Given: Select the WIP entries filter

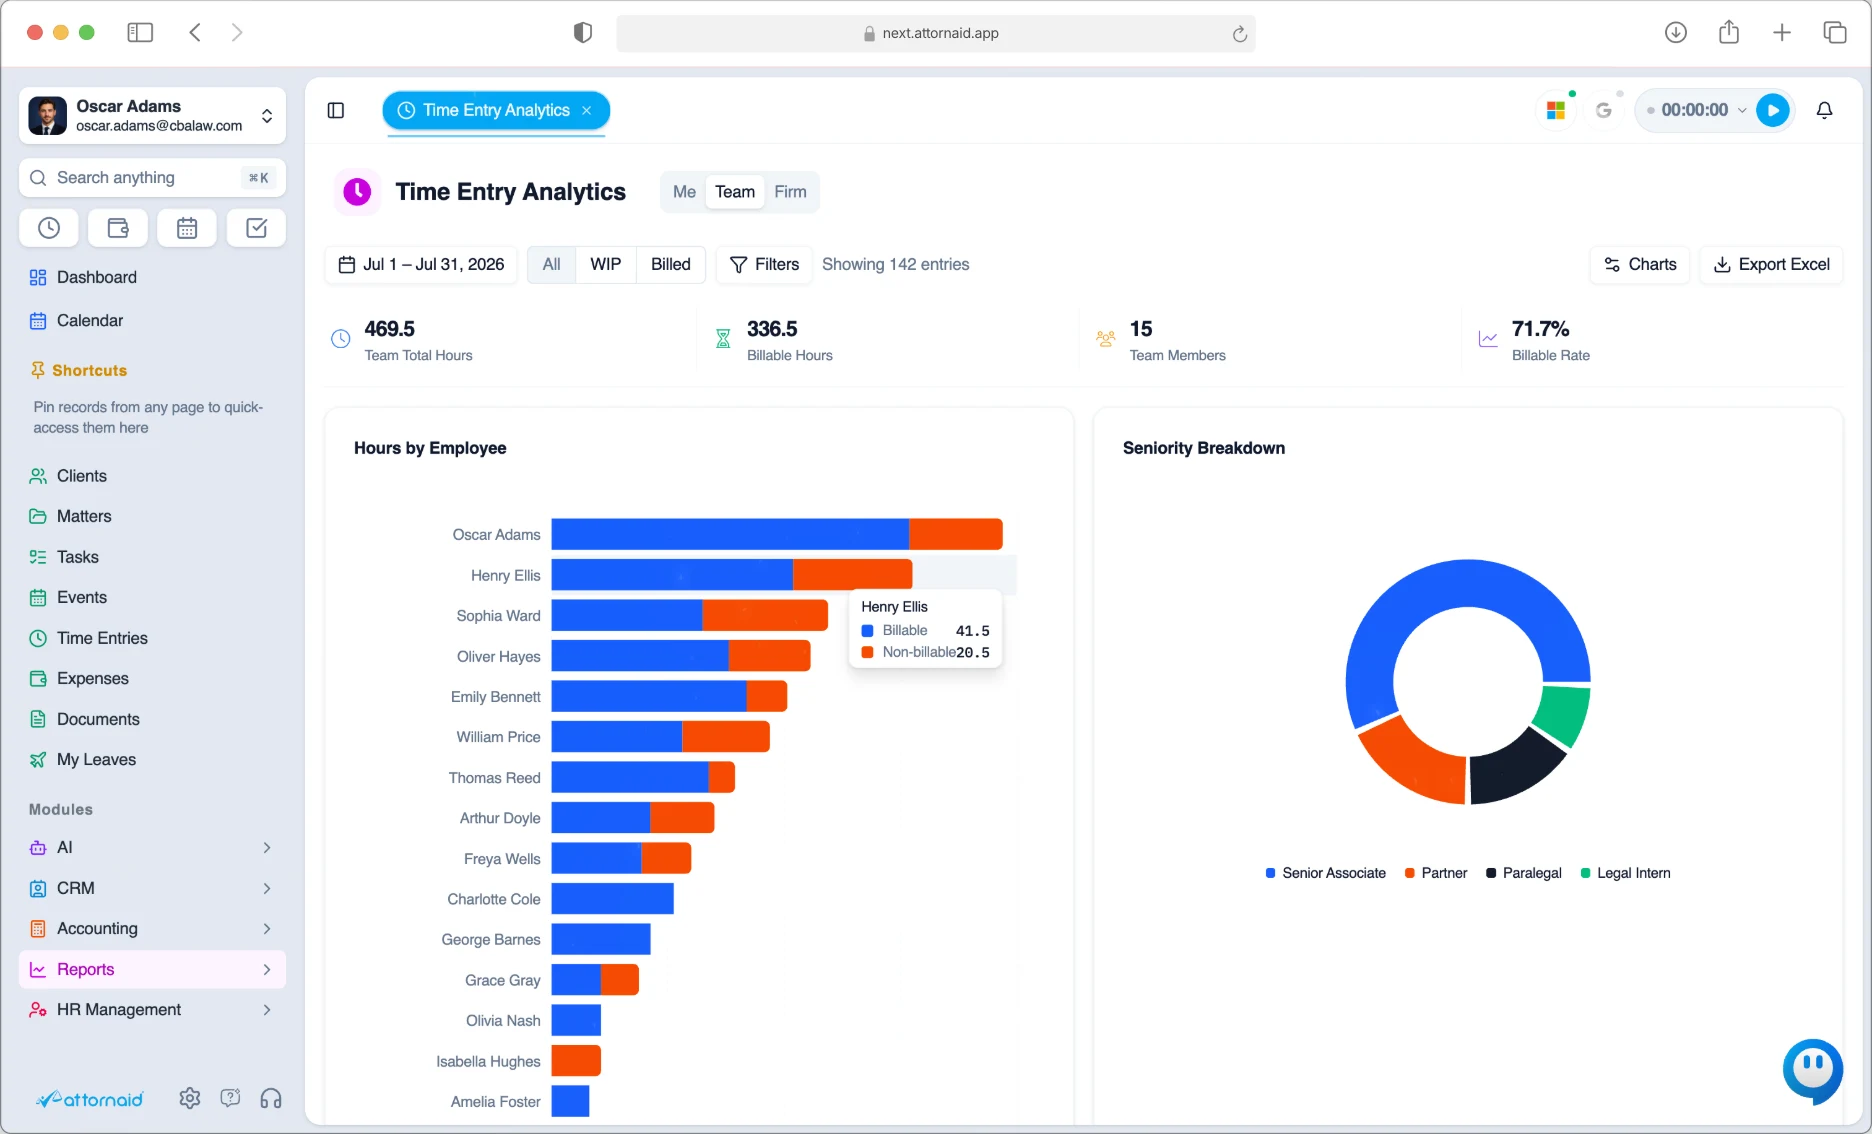Looking at the screenshot, I should (605, 264).
